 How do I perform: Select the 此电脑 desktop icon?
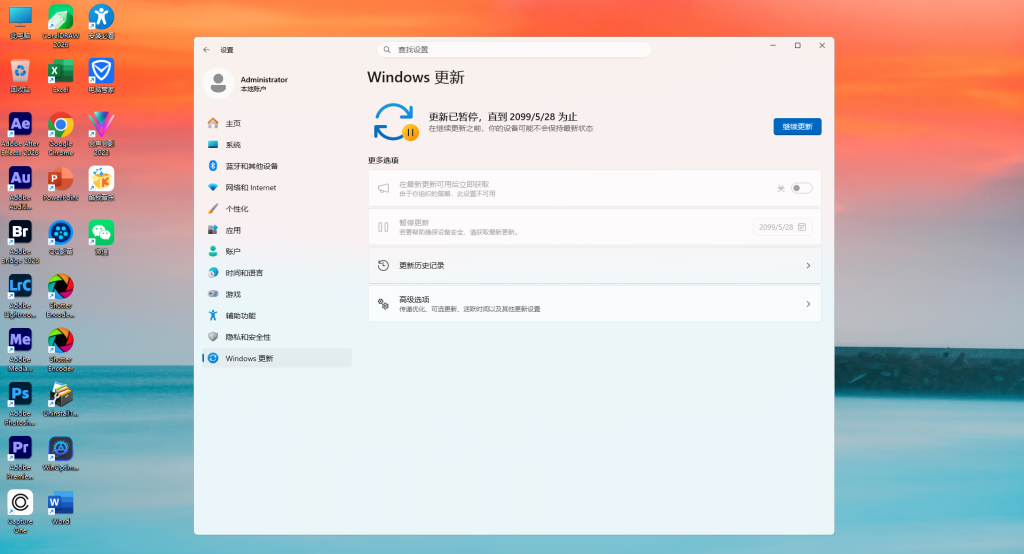(20, 22)
